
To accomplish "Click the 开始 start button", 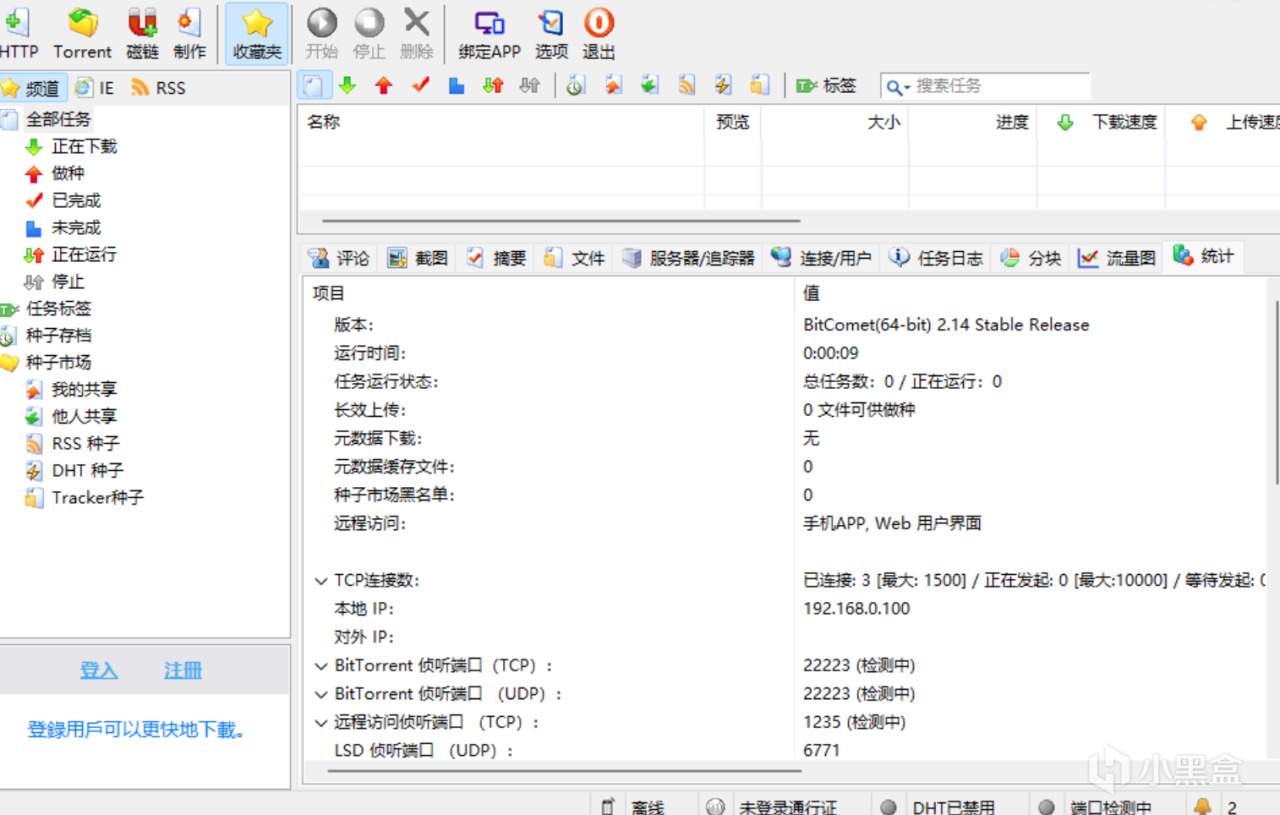I will (x=322, y=34).
